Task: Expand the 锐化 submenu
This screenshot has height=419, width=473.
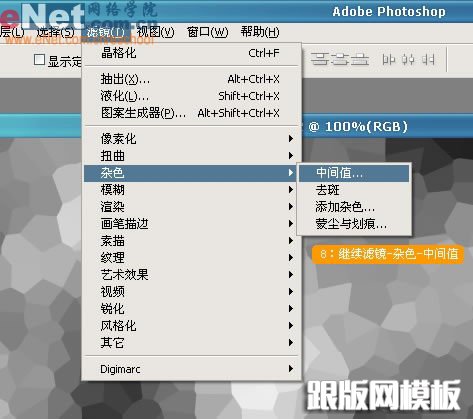Action: click(191, 309)
